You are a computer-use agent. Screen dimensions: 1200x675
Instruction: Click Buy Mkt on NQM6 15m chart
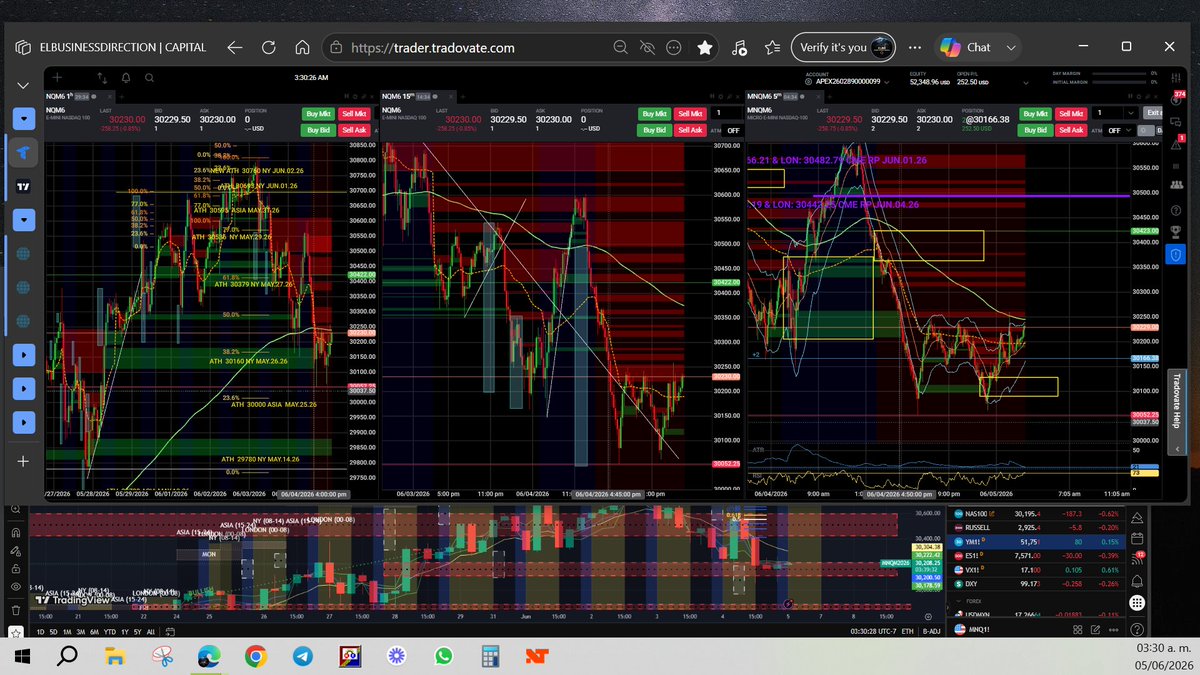pyautogui.click(x=654, y=115)
